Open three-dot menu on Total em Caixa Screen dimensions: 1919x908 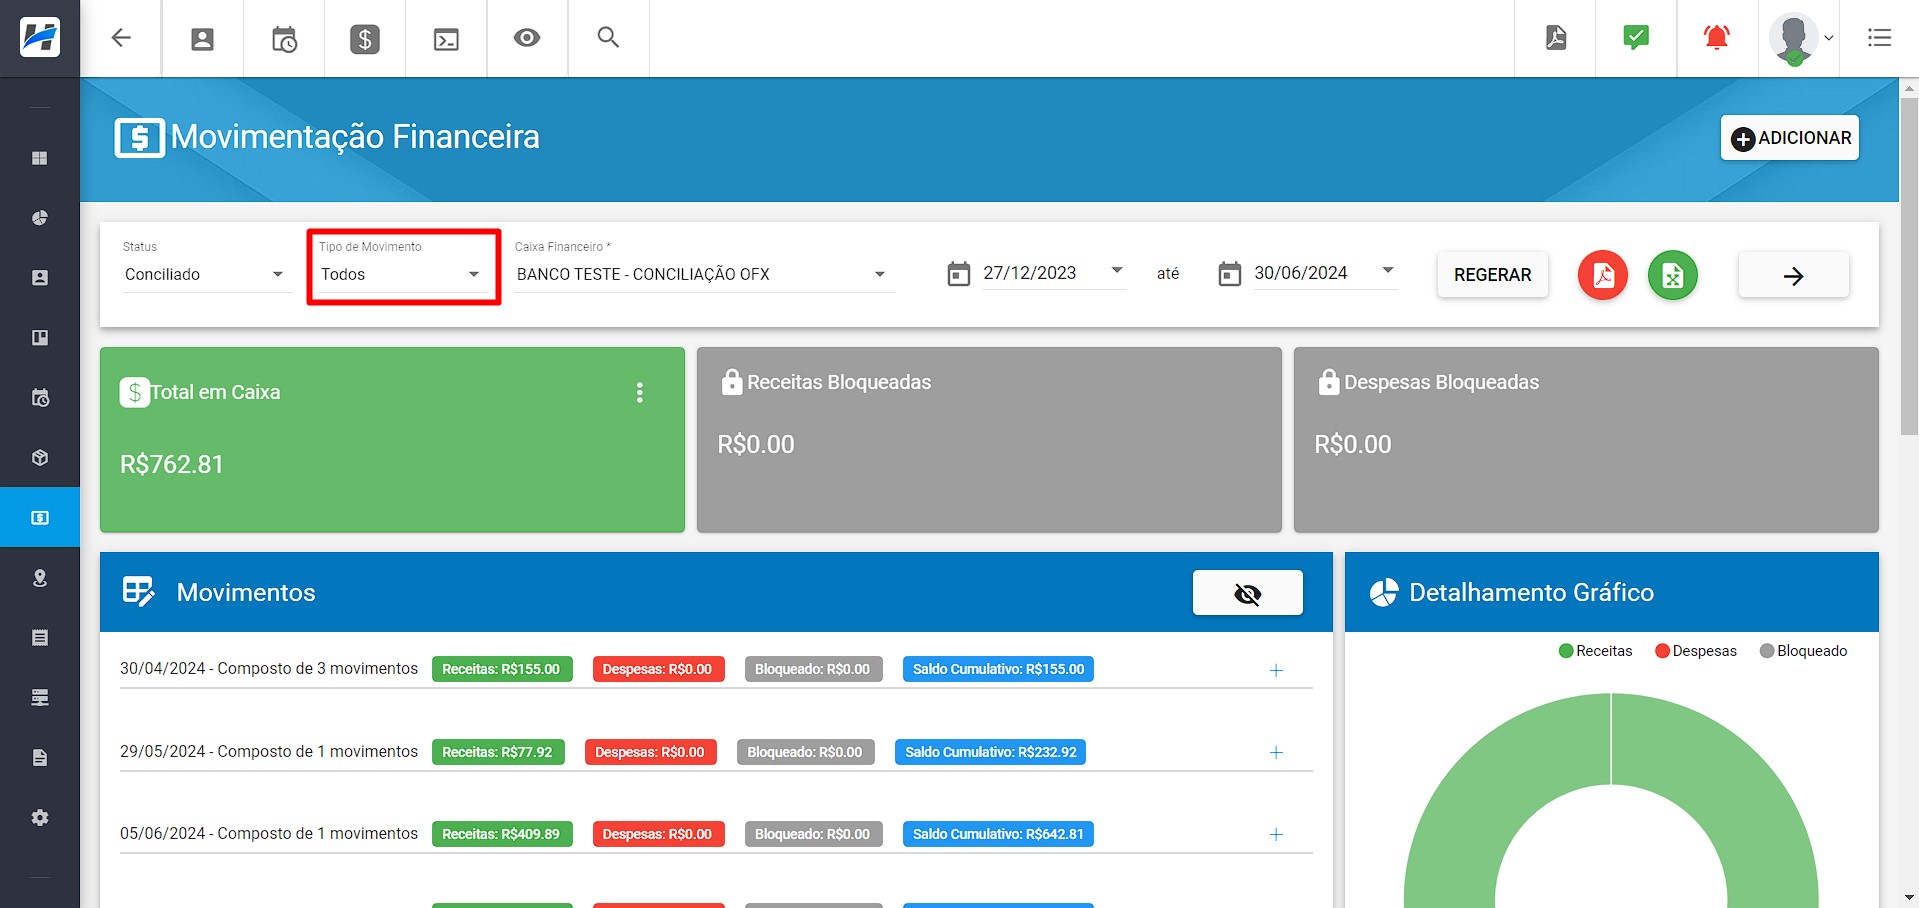coord(640,393)
